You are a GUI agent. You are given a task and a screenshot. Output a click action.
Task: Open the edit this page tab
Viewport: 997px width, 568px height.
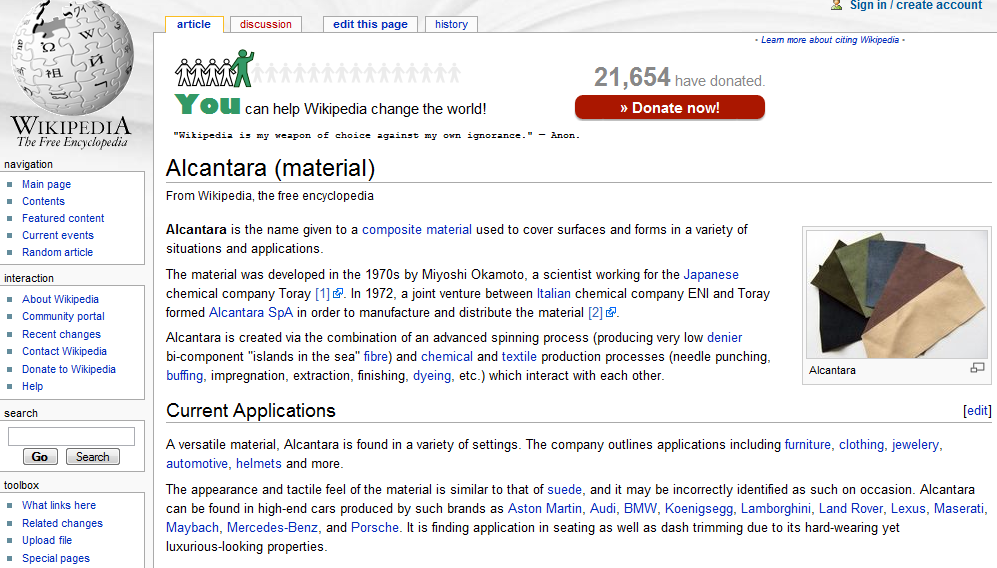[370, 24]
